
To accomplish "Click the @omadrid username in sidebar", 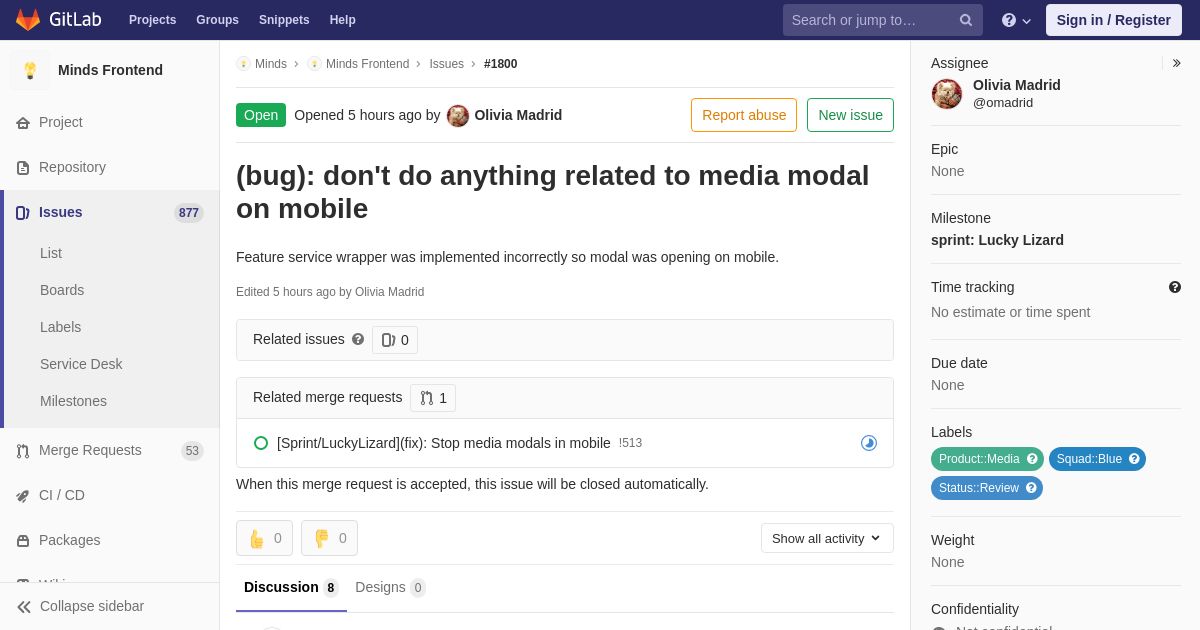I will pyautogui.click(x=1003, y=103).
